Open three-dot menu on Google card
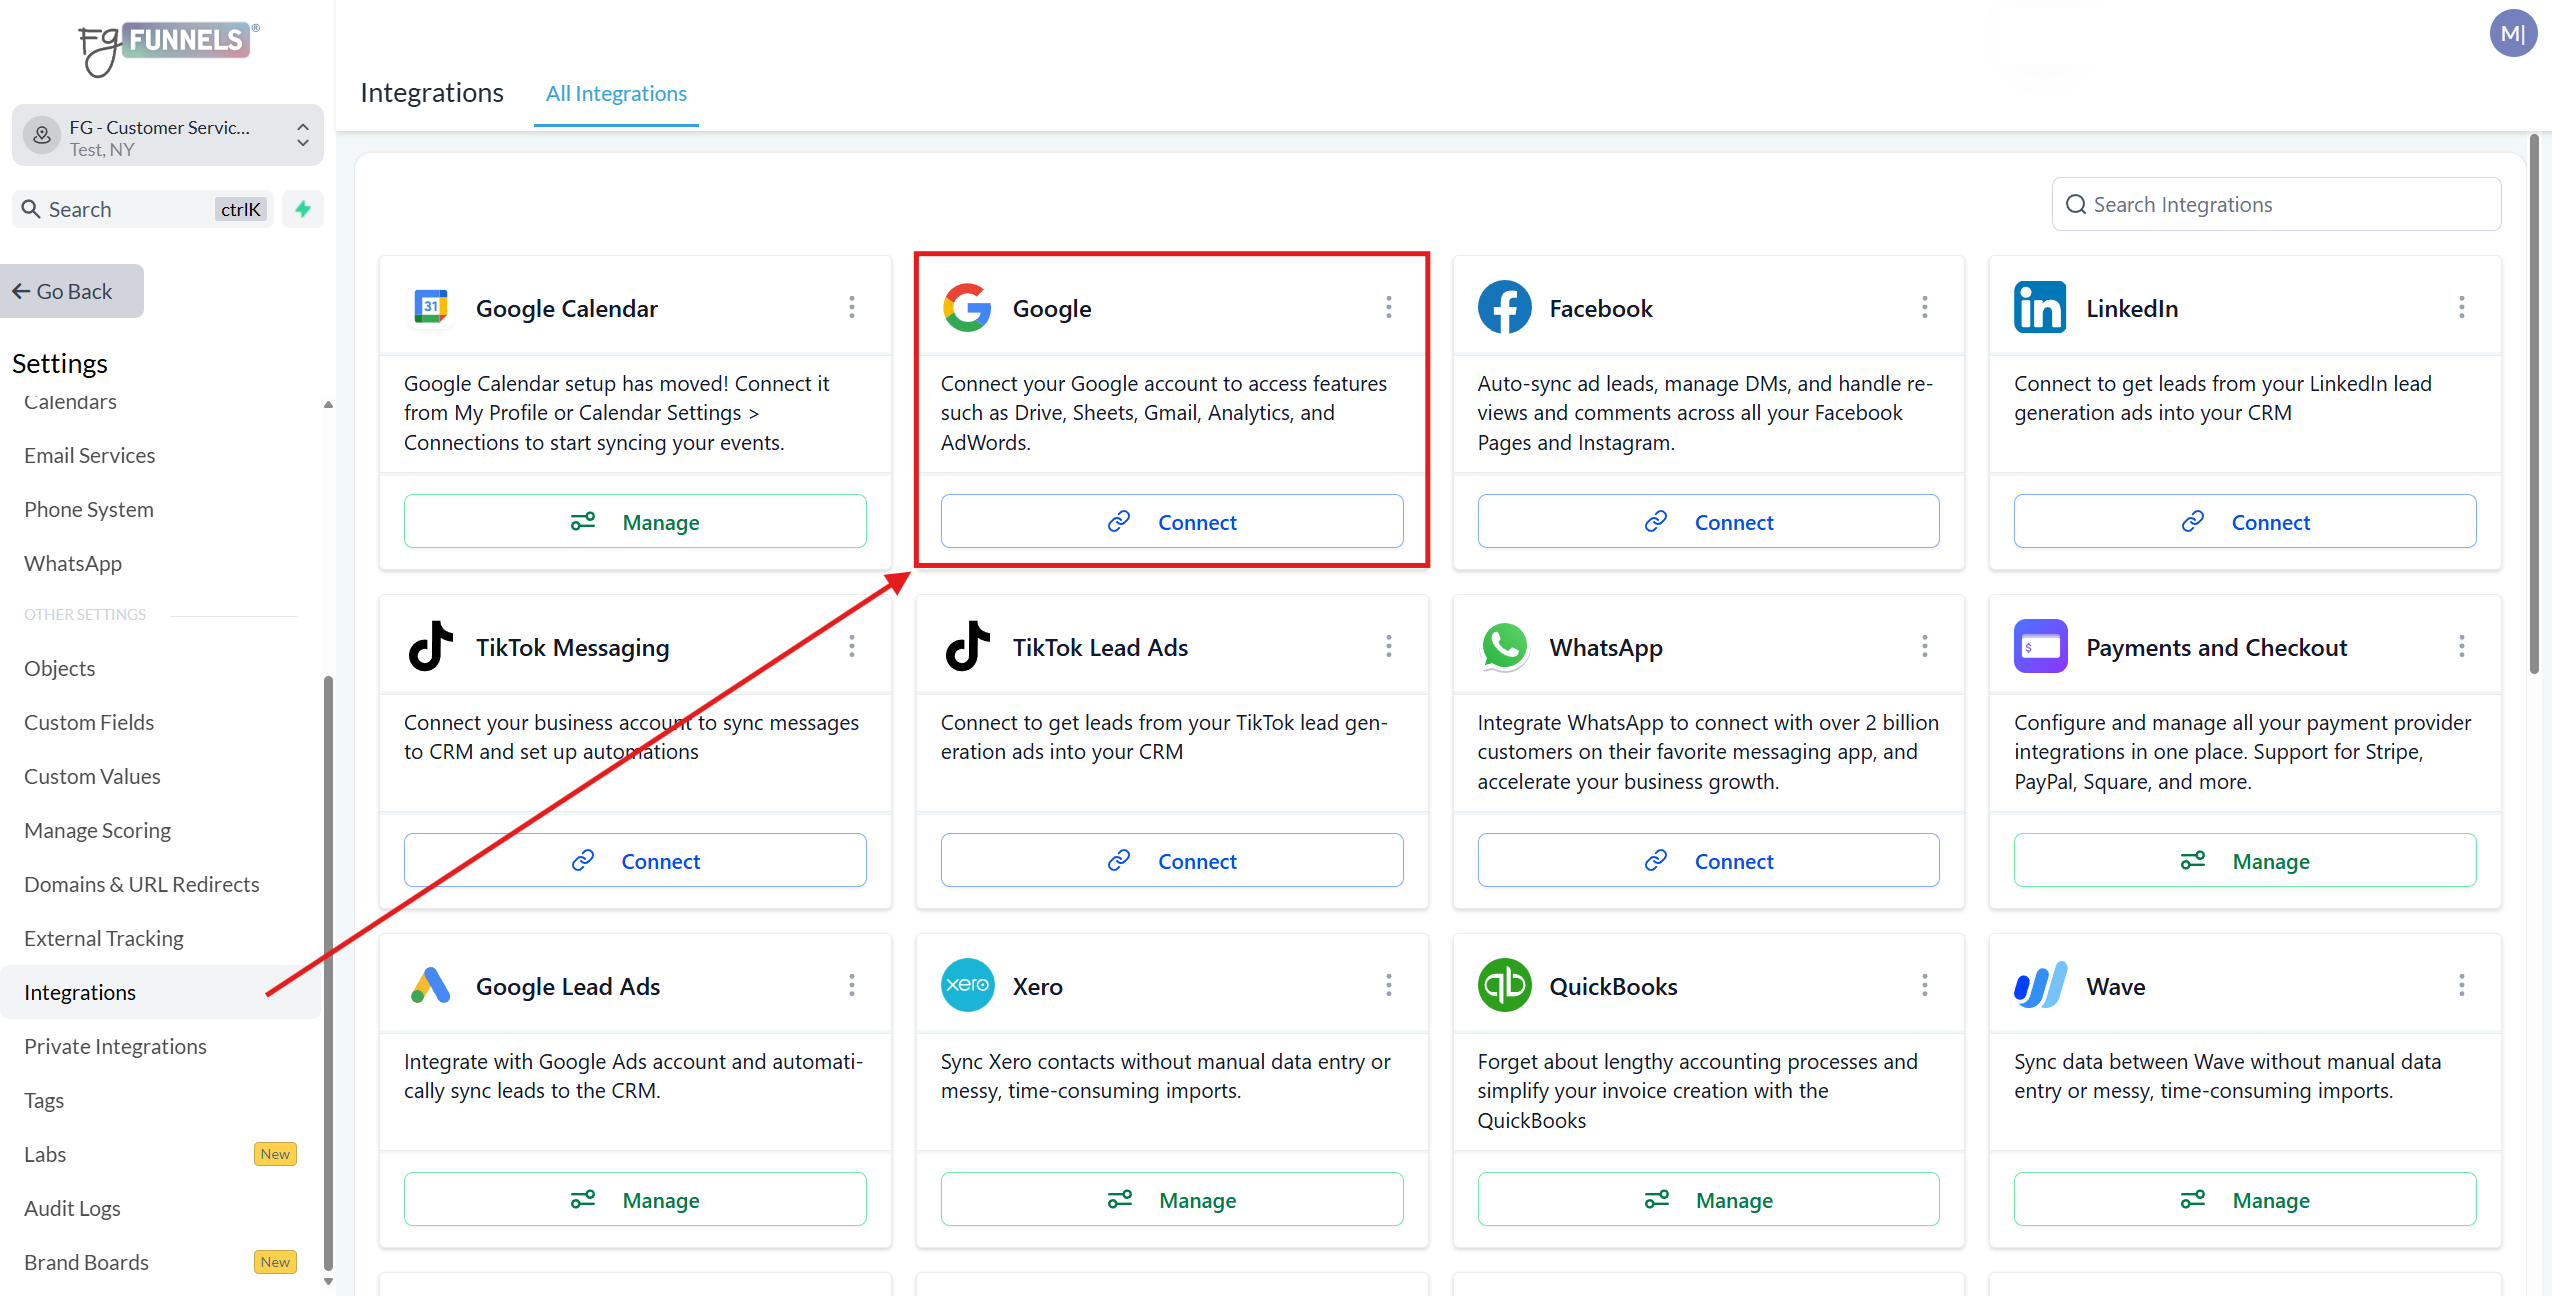 click(1388, 307)
